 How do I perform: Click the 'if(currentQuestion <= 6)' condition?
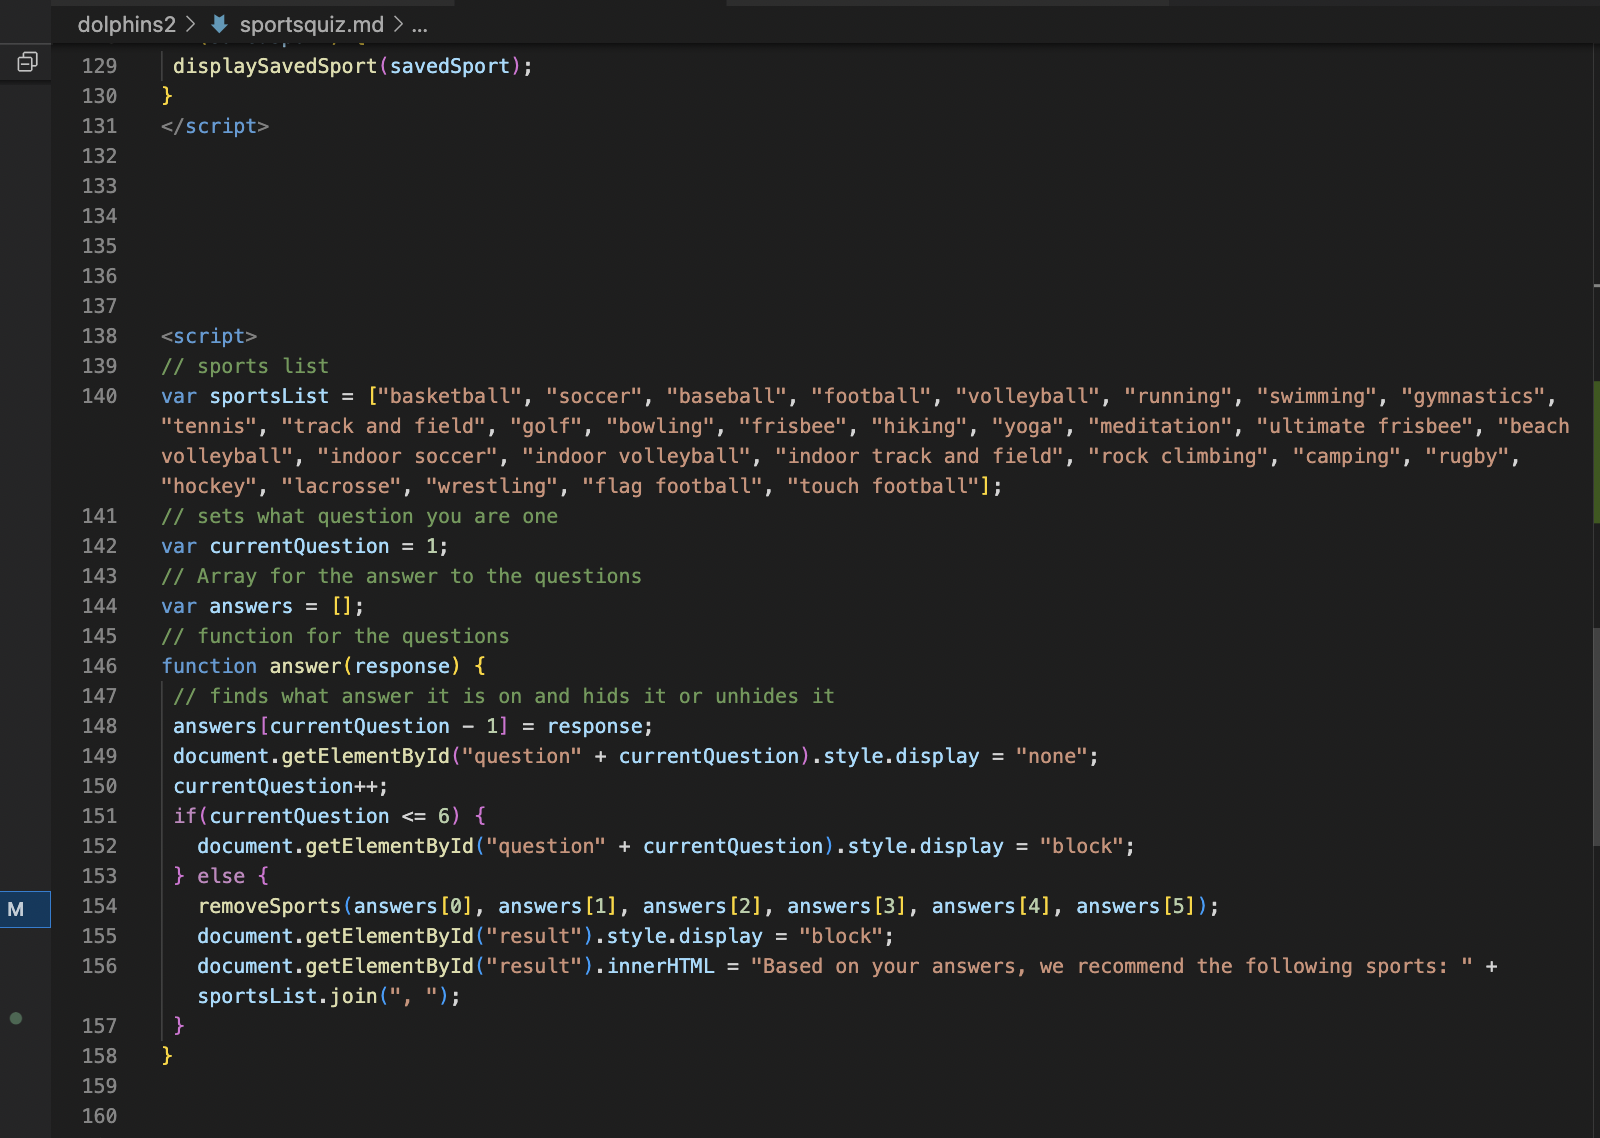coord(317,816)
